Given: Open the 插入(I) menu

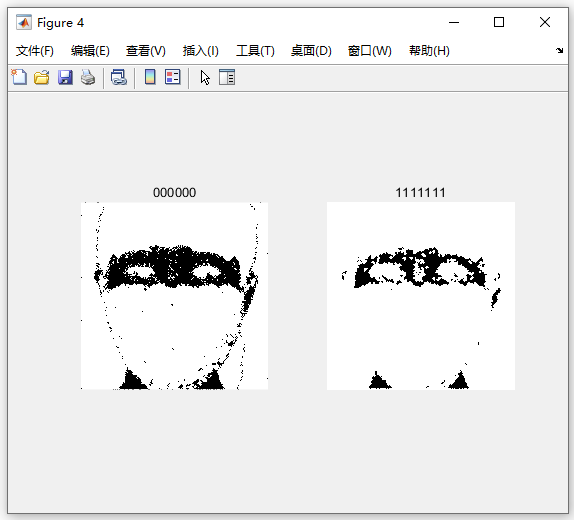Looking at the screenshot, I should (201, 51).
